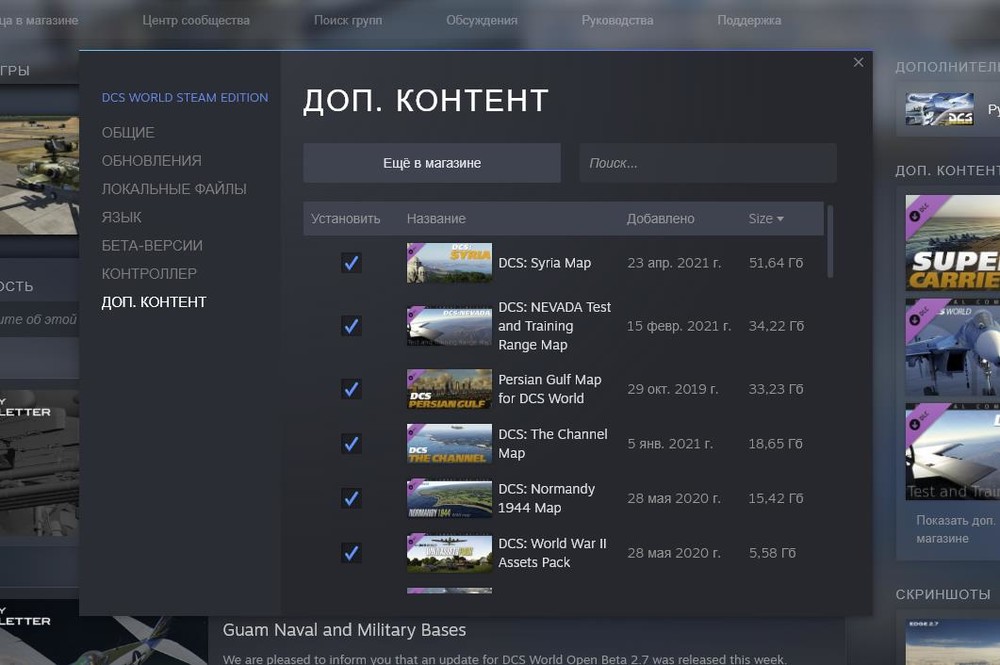Click the Persian Gulf Map thumbnail icon
The image size is (1000, 665).
click(449, 389)
